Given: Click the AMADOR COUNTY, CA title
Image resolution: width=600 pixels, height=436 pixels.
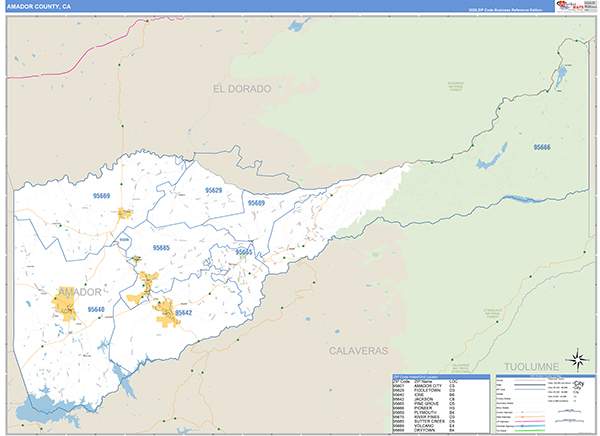Looking at the screenshot, I should (39, 7).
